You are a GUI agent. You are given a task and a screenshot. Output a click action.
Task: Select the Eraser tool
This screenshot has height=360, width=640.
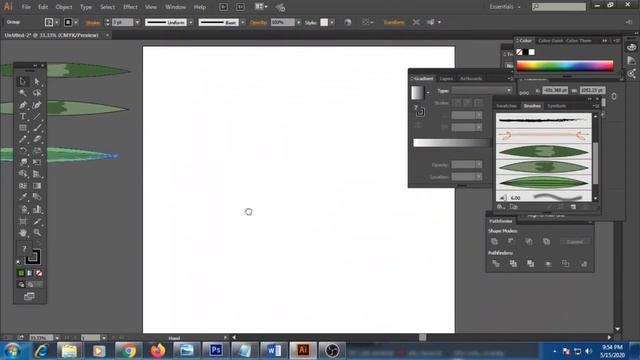coord(37,139)
